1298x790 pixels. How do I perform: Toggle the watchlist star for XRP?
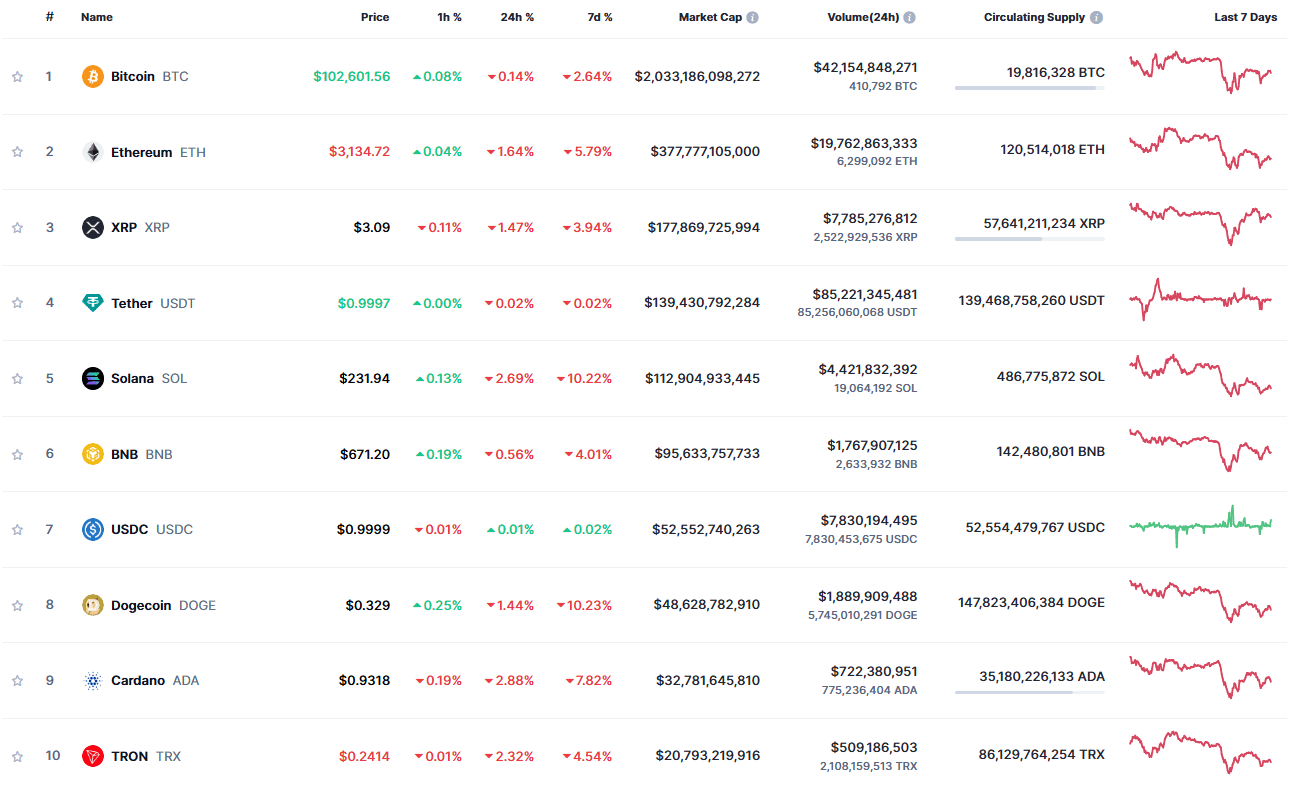[x=17, y=227]
